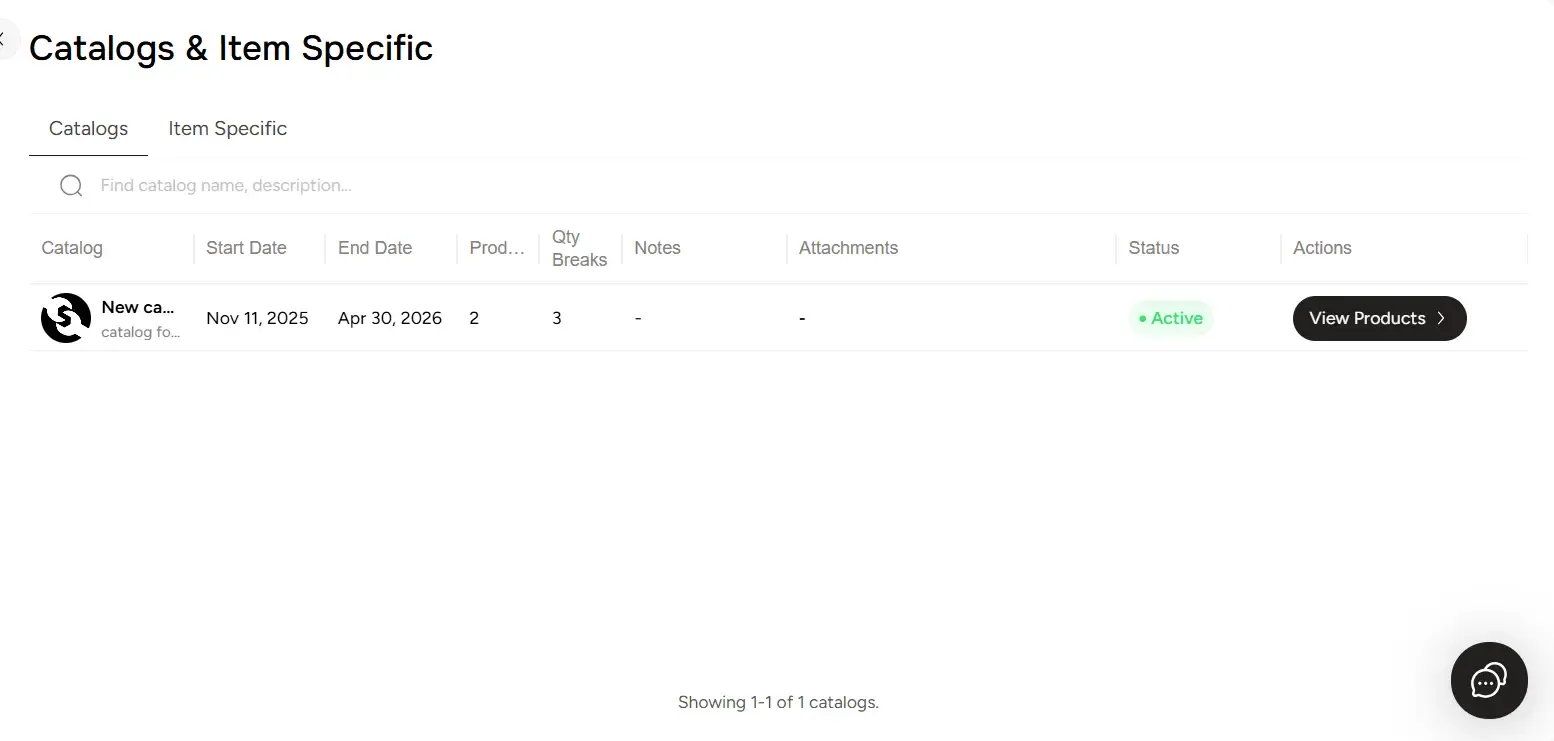Click the search magnifier icon

click(70, 185)
